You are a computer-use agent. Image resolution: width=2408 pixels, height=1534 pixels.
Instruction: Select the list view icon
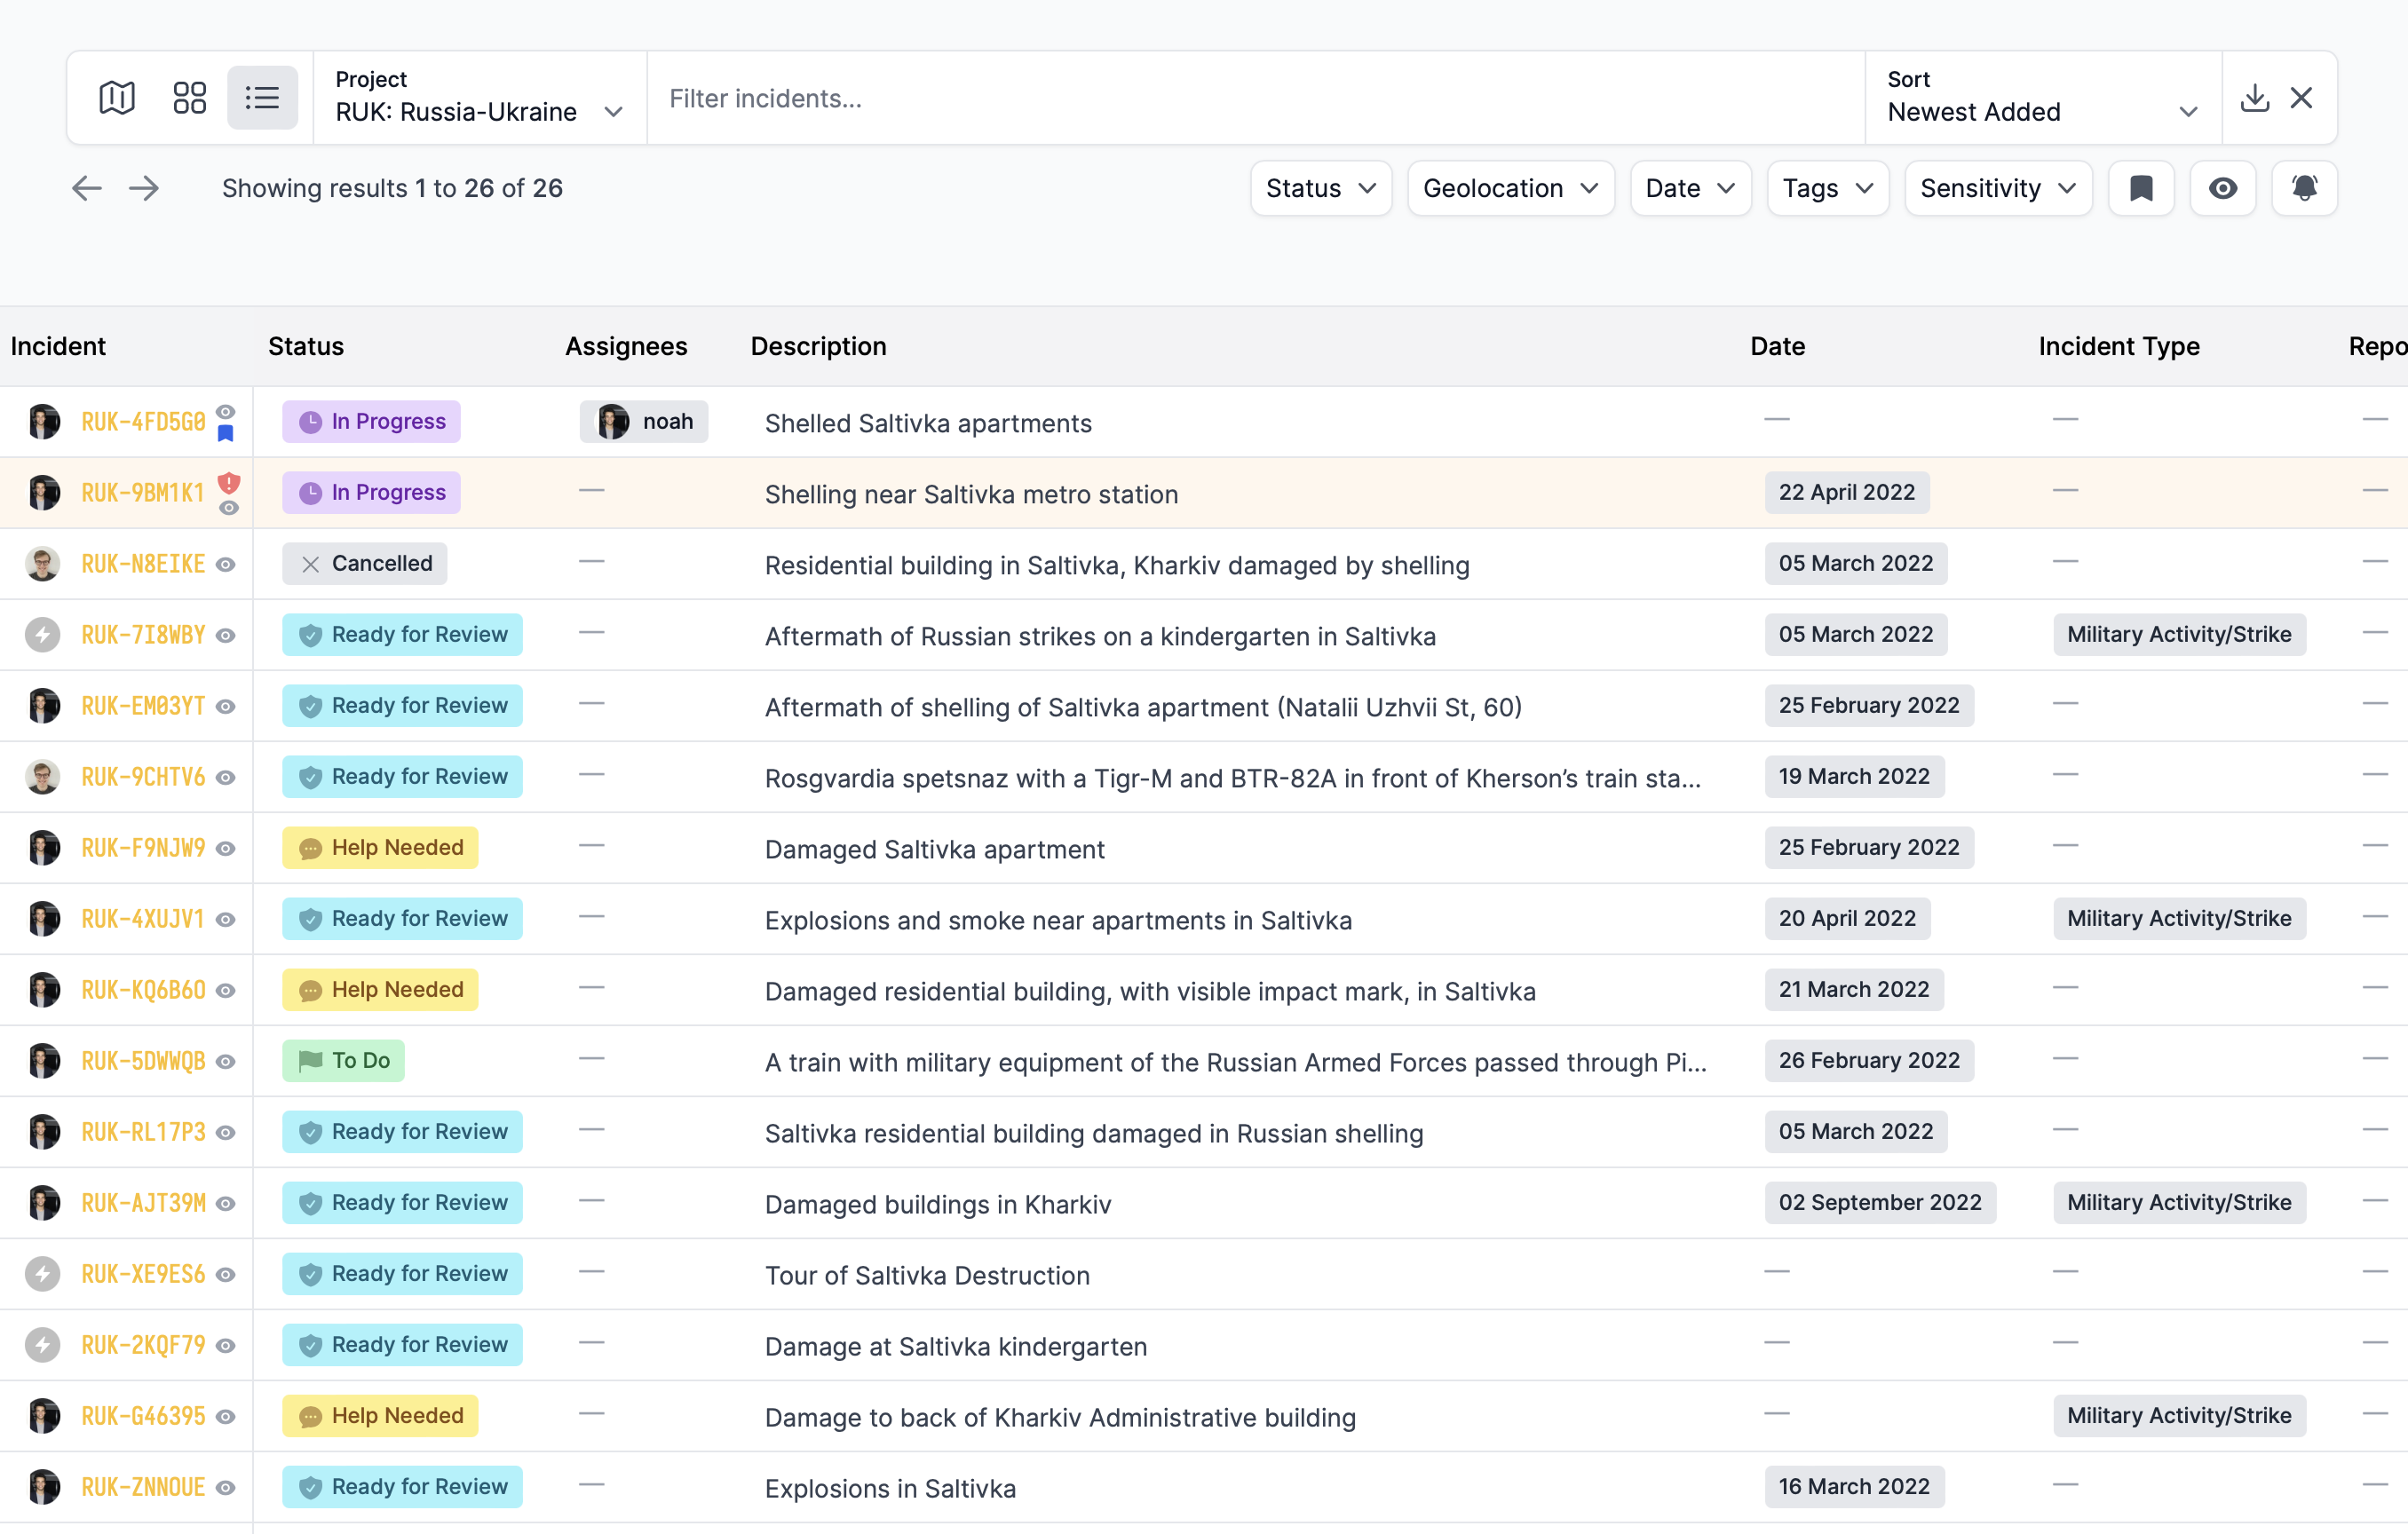tap(262, 98)
